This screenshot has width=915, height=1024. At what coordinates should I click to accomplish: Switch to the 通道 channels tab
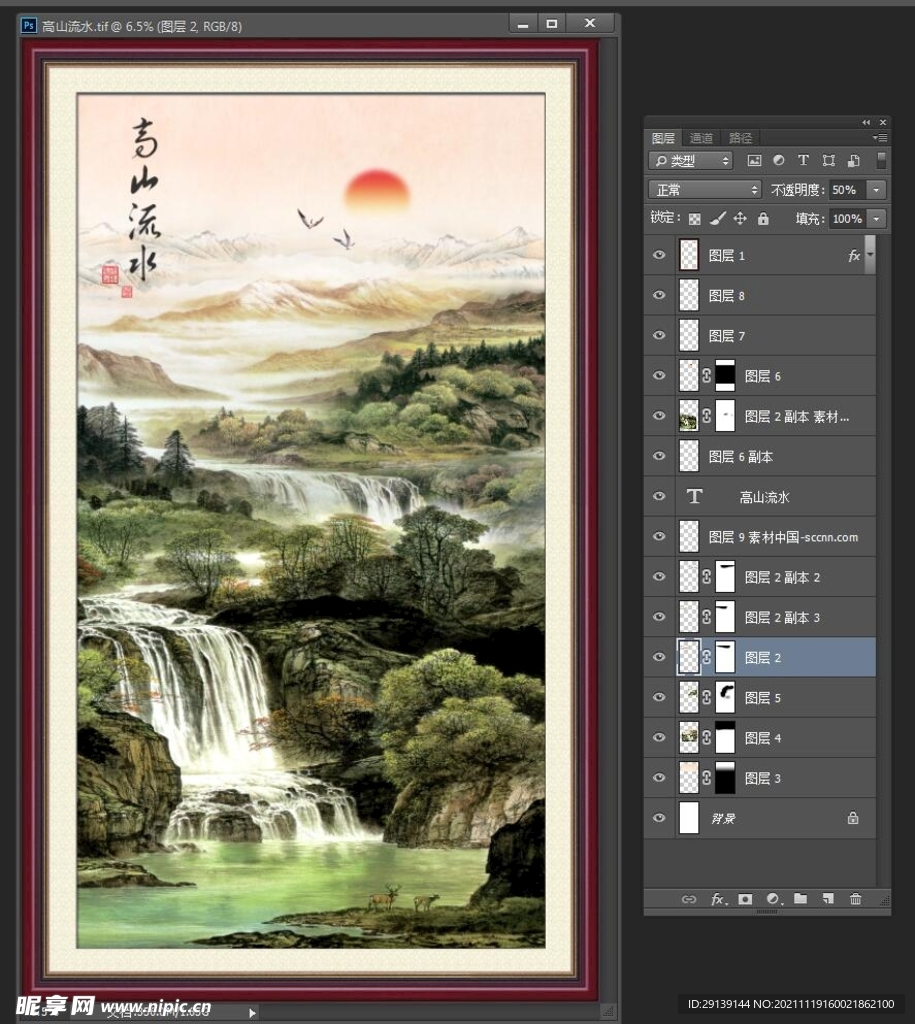(701, 138)
